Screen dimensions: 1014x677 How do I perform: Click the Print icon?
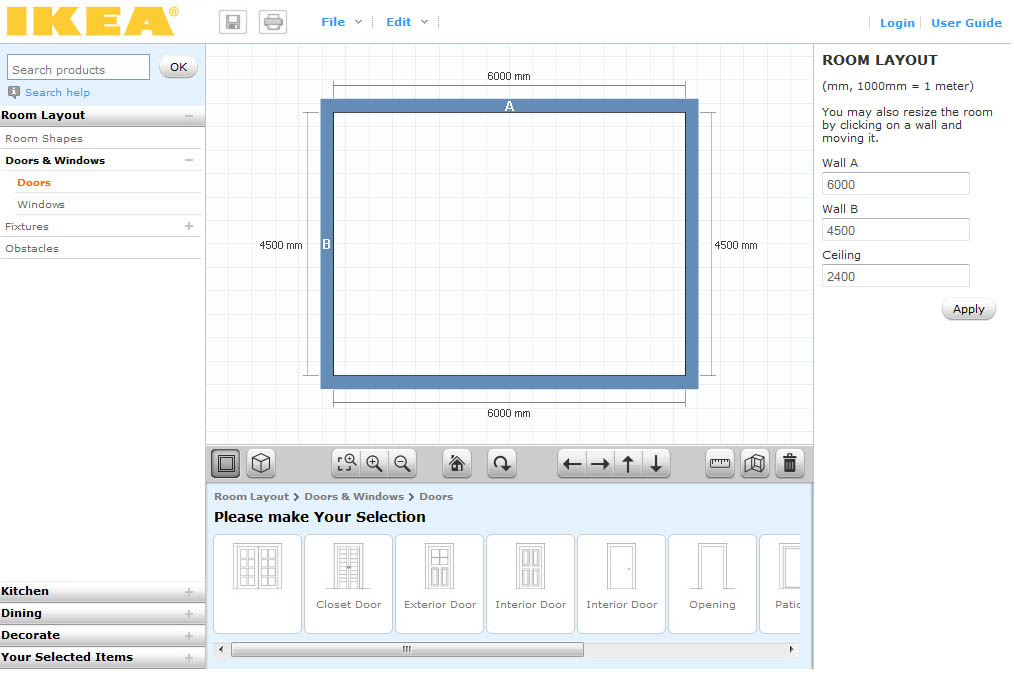point(273,22)
